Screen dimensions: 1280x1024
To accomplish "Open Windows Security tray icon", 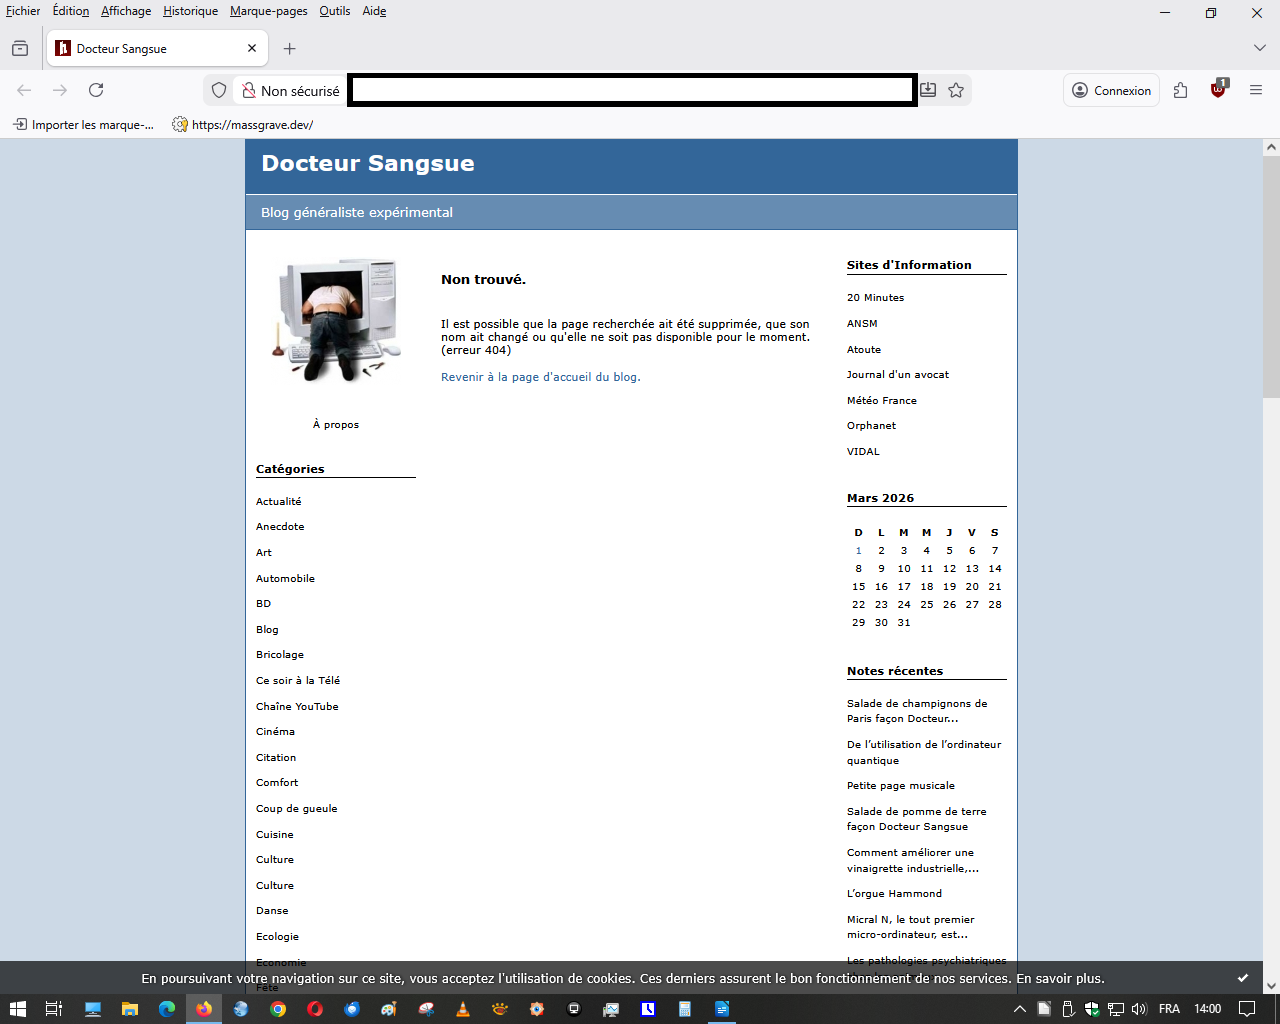I will pos(1092,1009).
